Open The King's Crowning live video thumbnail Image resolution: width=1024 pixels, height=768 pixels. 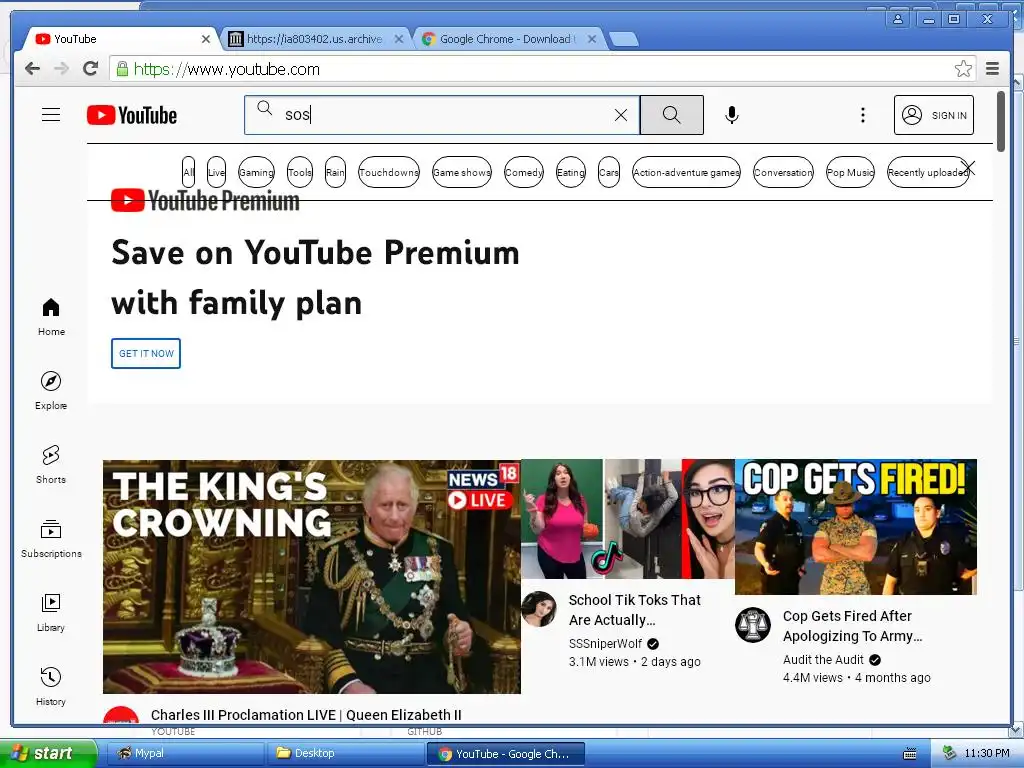(x=312, y=577)
